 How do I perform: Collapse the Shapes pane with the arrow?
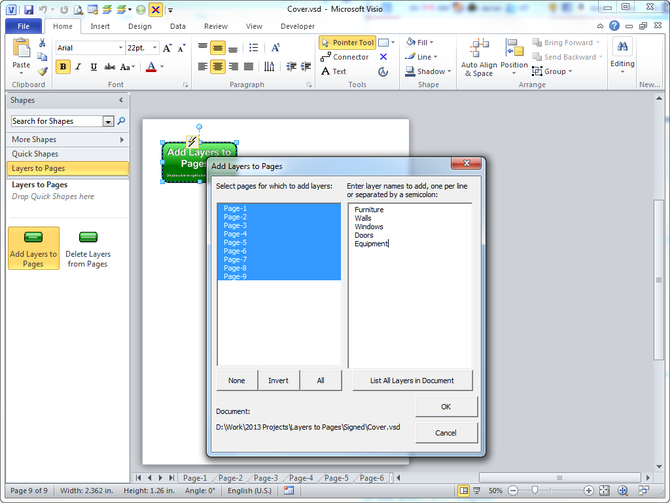point(121,100)
